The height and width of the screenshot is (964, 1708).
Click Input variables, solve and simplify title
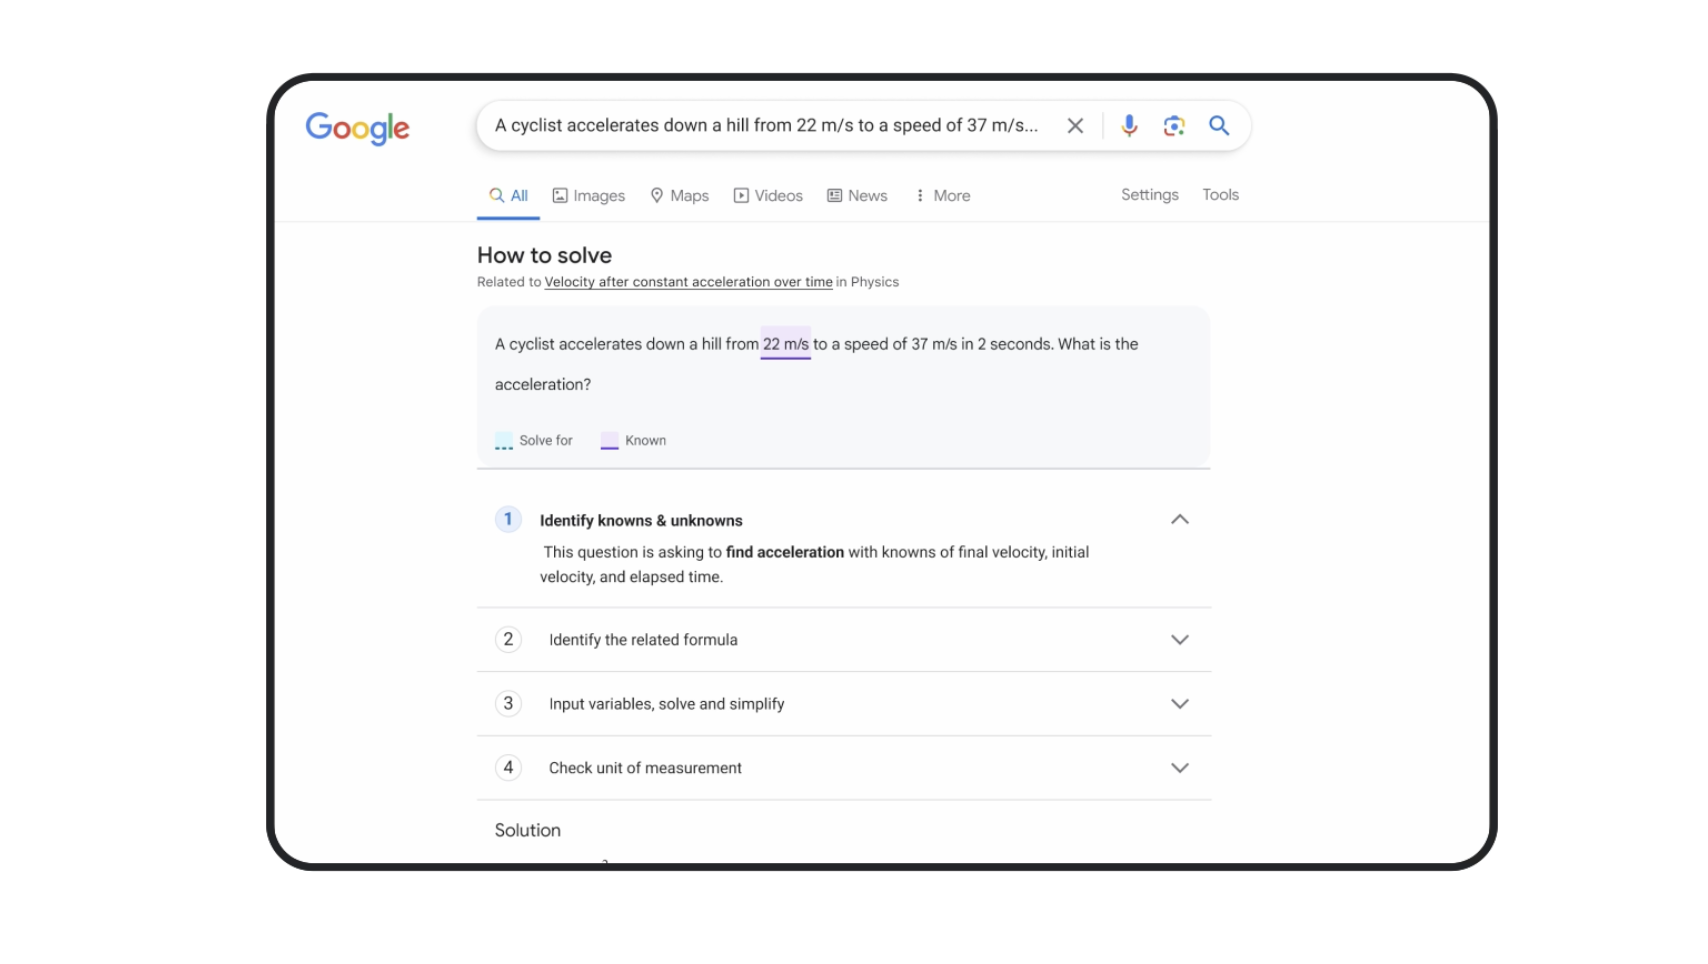pyautogui.click(x=666, y=704)
